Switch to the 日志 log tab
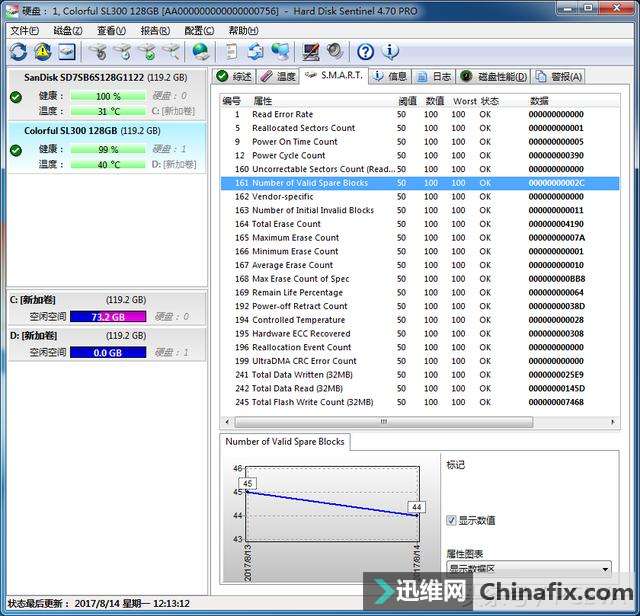The height and width of the screenshot is (616, 640). 433,76
